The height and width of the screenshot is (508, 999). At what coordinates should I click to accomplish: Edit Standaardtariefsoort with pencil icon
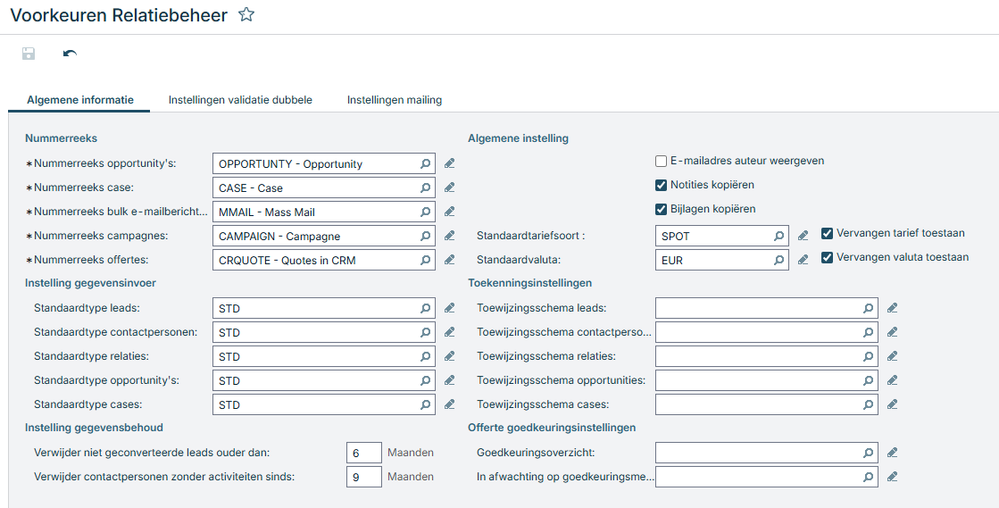point(802,236)
